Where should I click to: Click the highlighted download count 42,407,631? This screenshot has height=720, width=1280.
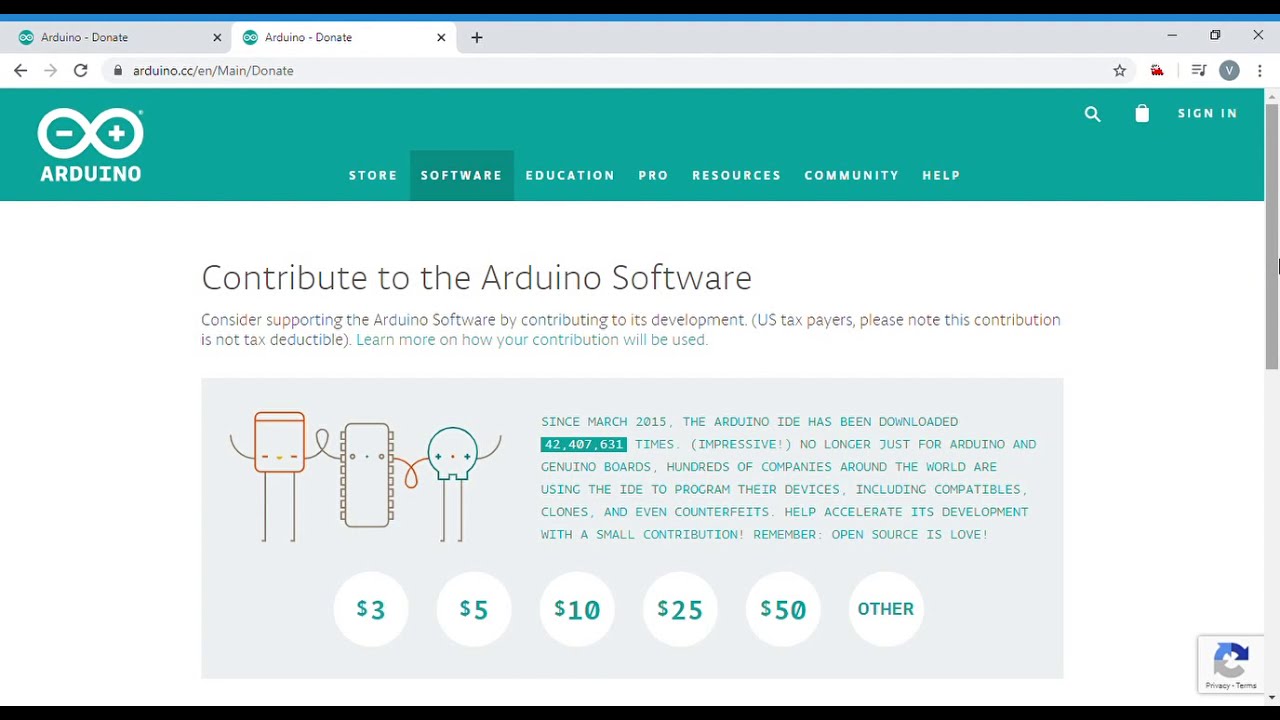pos(584,444)
